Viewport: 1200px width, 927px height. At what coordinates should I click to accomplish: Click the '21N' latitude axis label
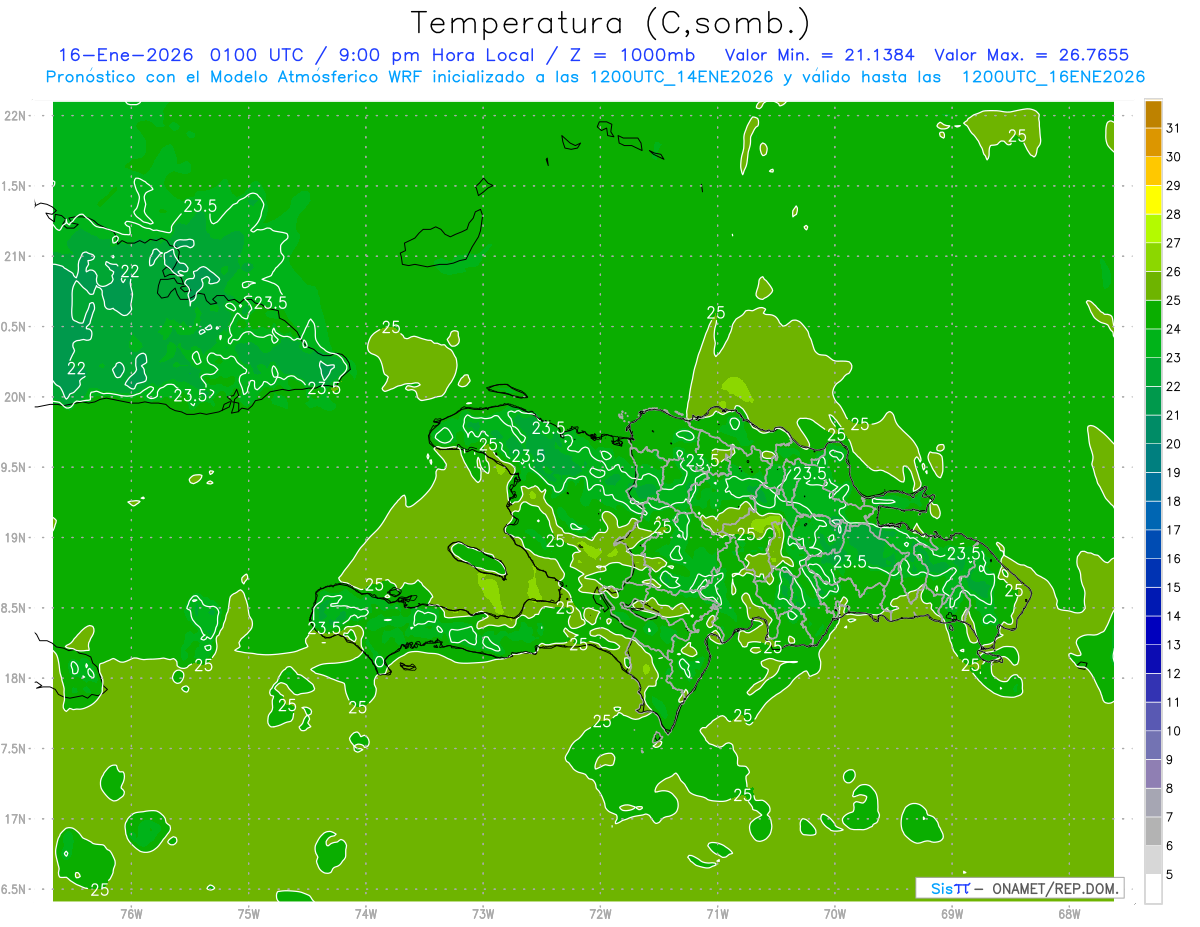[x=17, y=256]
